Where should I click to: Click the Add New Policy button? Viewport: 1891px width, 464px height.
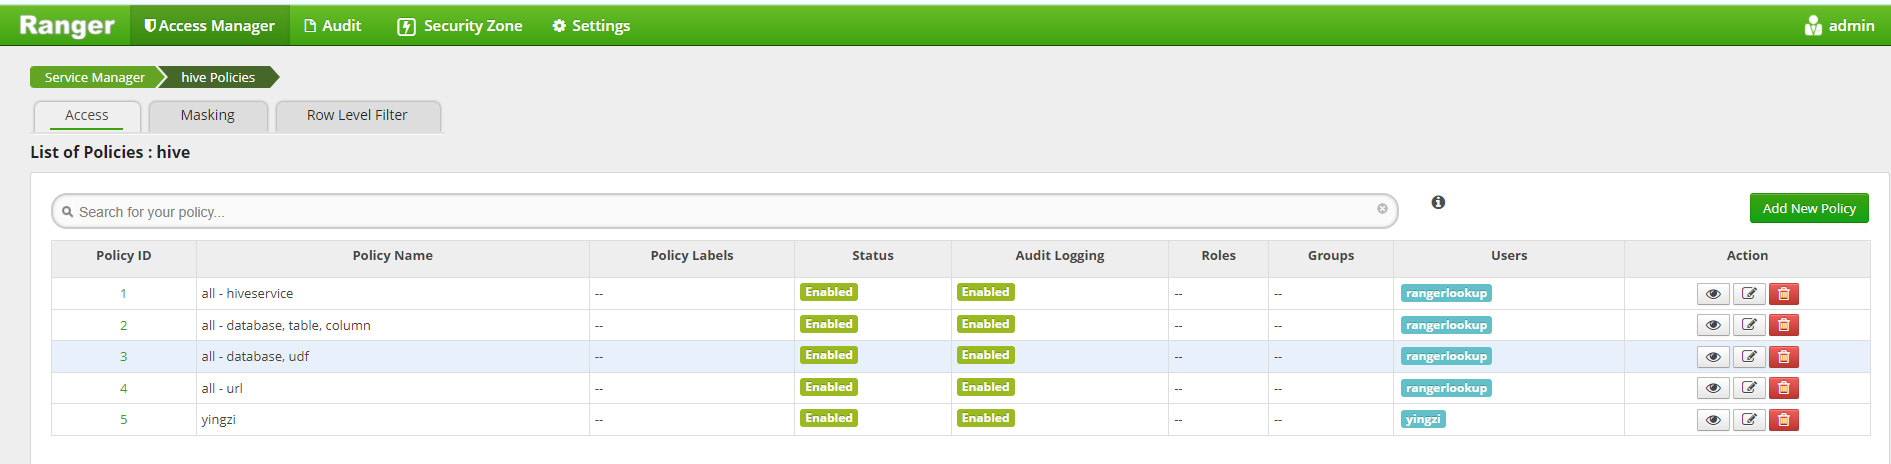pos(1808,208)
